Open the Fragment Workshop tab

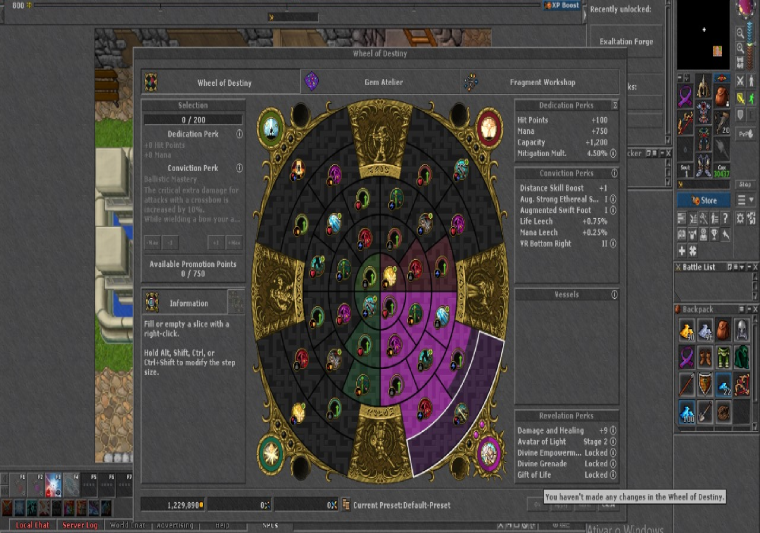coord(539,82)
